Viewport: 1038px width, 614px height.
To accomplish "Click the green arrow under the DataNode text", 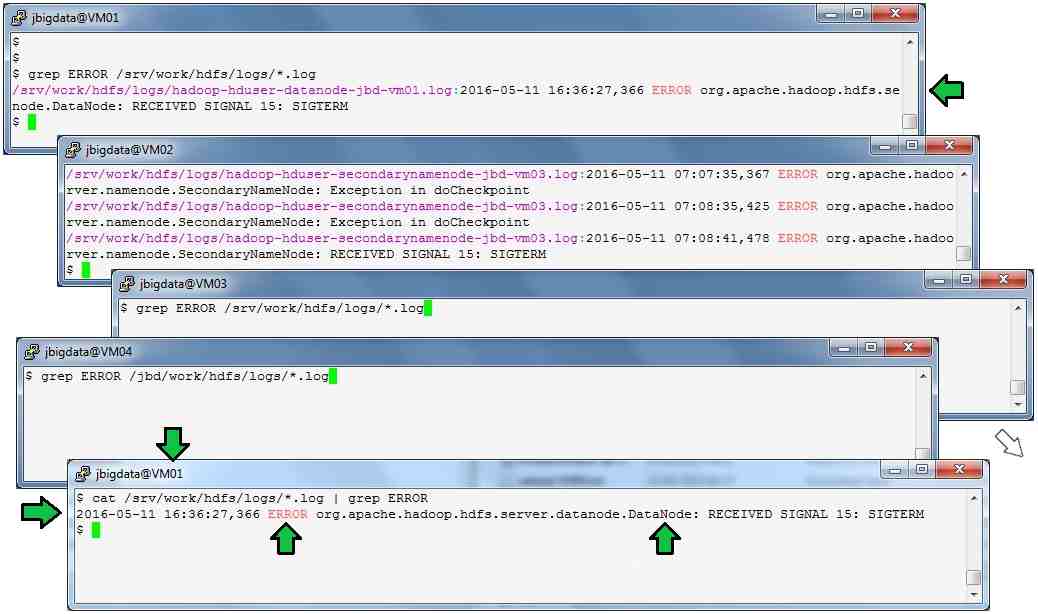I will point(664,540).
